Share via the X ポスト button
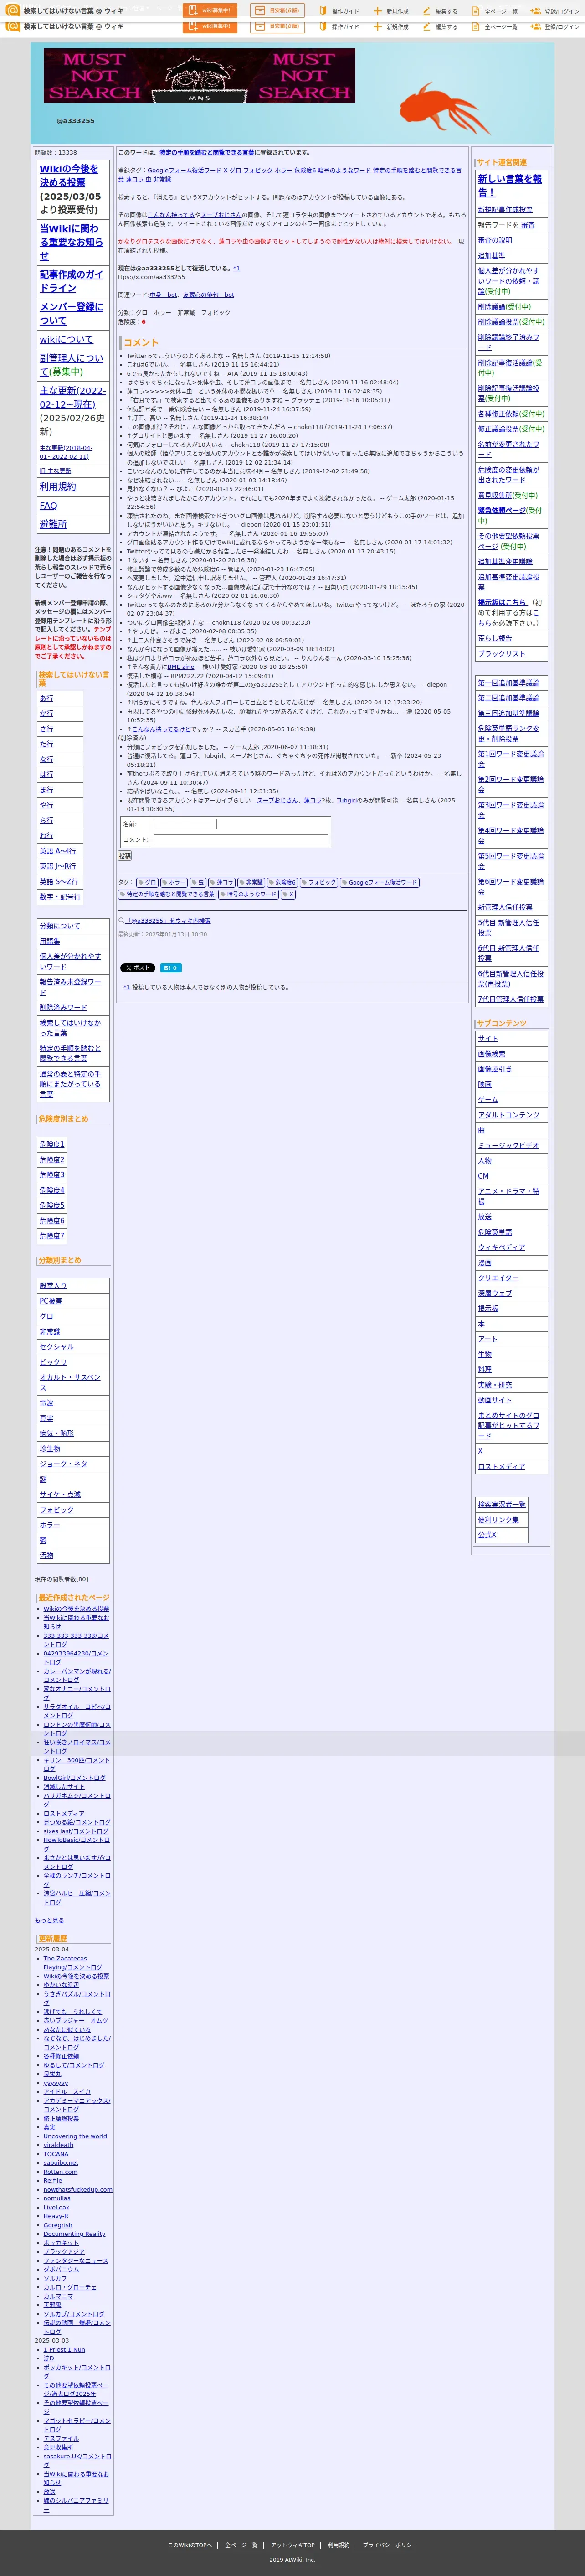 click(x=138, y=968)
